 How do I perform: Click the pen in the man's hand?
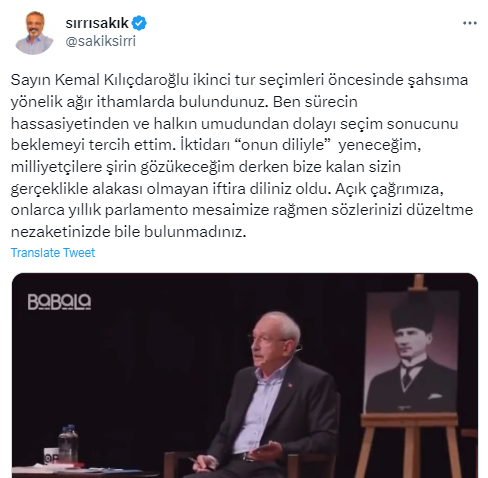click(x=199, y=462)
